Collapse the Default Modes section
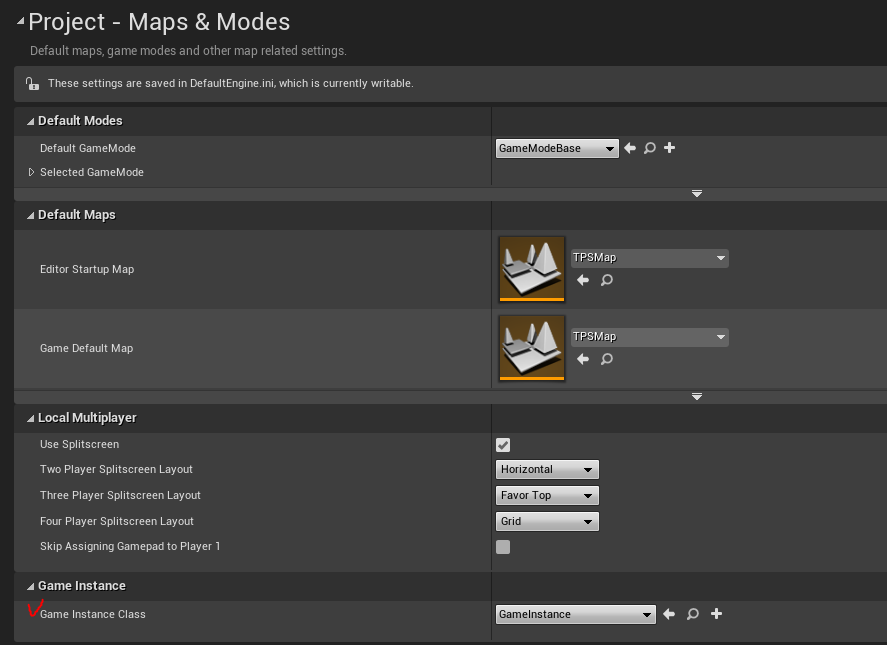 pos(31,121)
